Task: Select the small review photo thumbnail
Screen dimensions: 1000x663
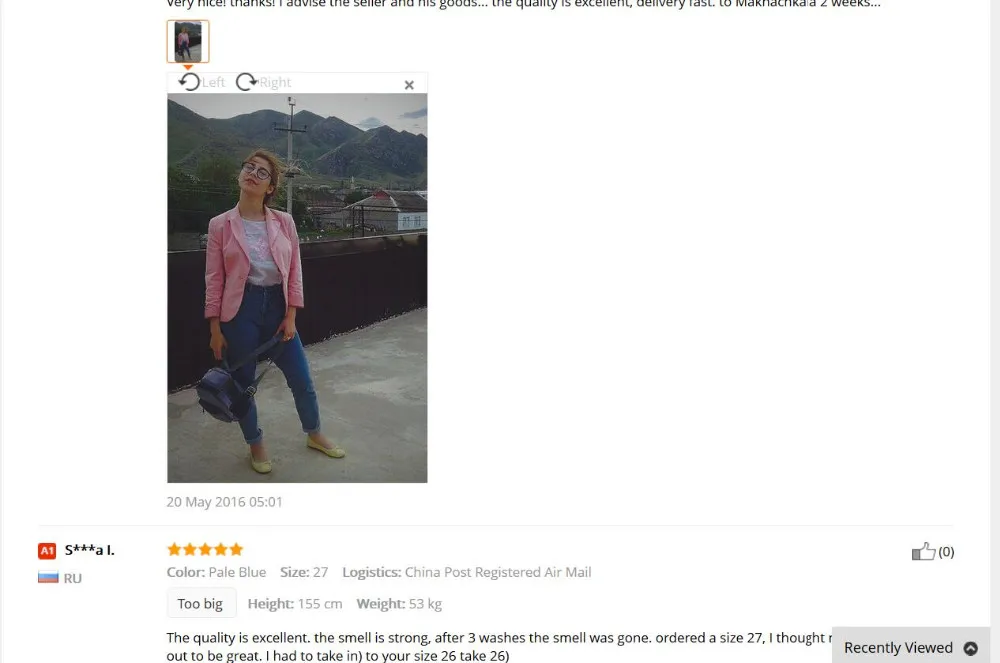Action: [188, 41]
